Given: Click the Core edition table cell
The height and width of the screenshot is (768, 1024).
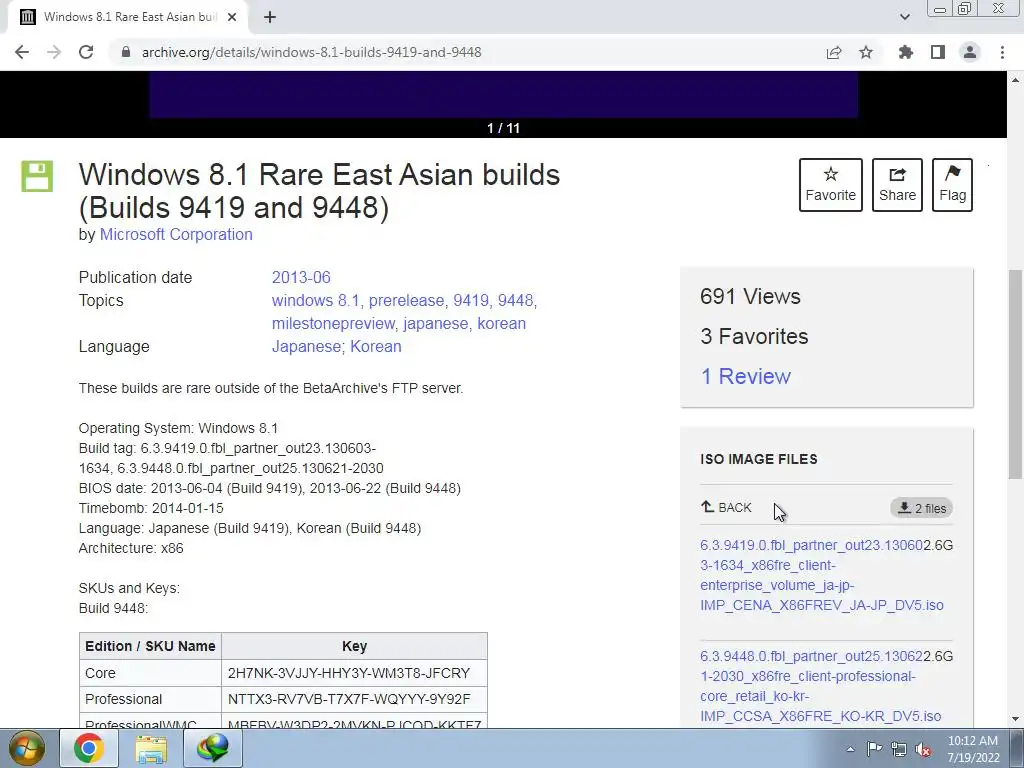Looking at the screenshot, I should click(150, 673).
